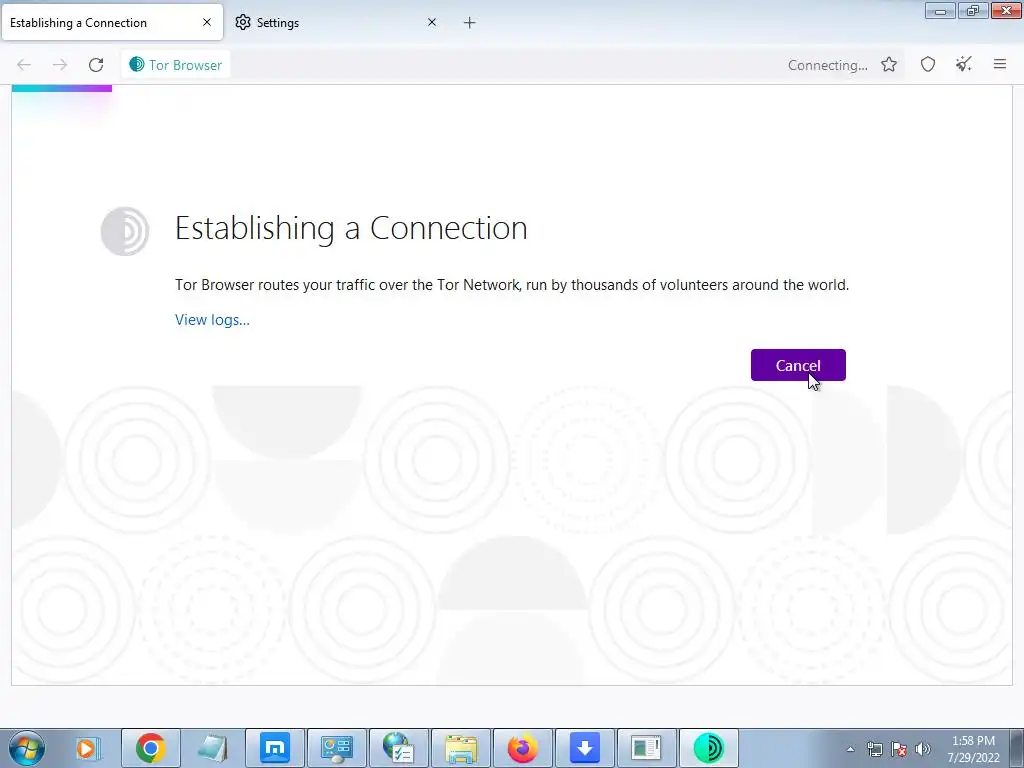Image resolution: width=1024 pixels, height=768 pixels.
Task: Restore down the Tor Browser window
Action: coord(973,10)
